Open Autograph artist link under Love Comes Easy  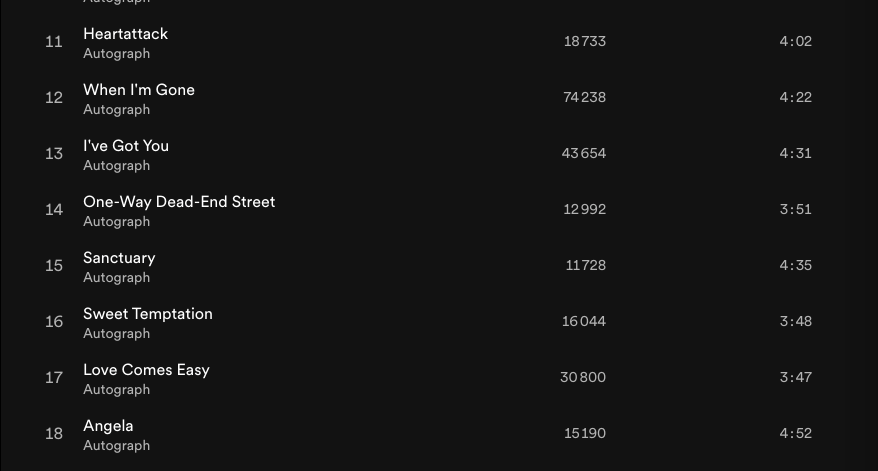116,390
